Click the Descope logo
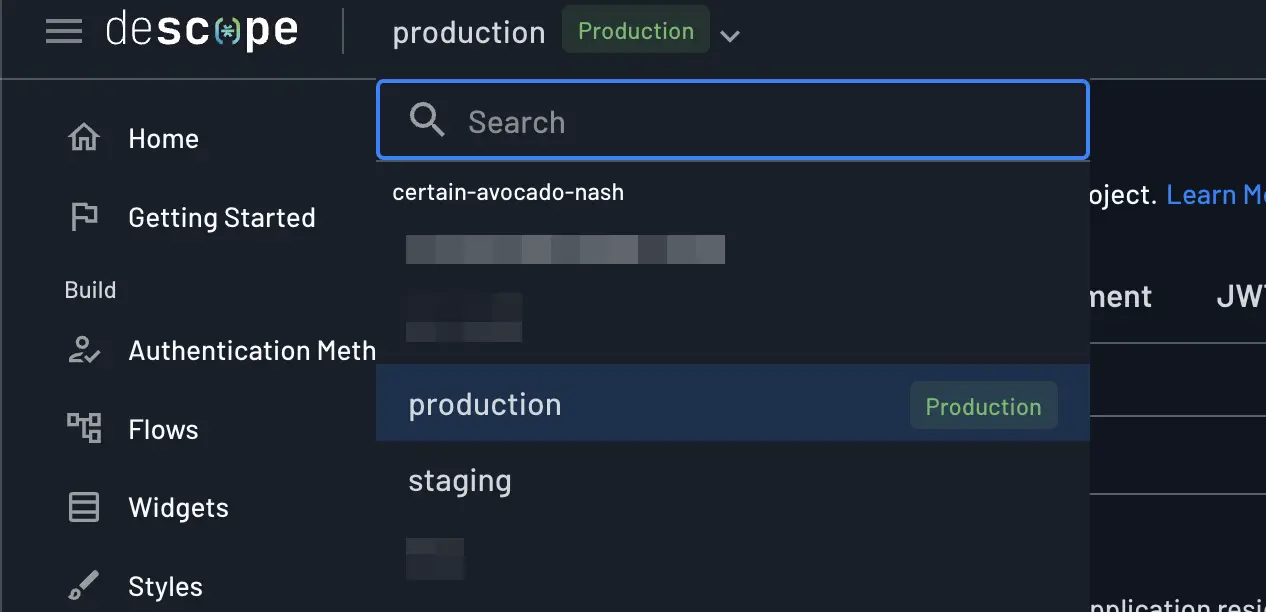Viewport: 1266px width, 612px height. coord(202,30)
